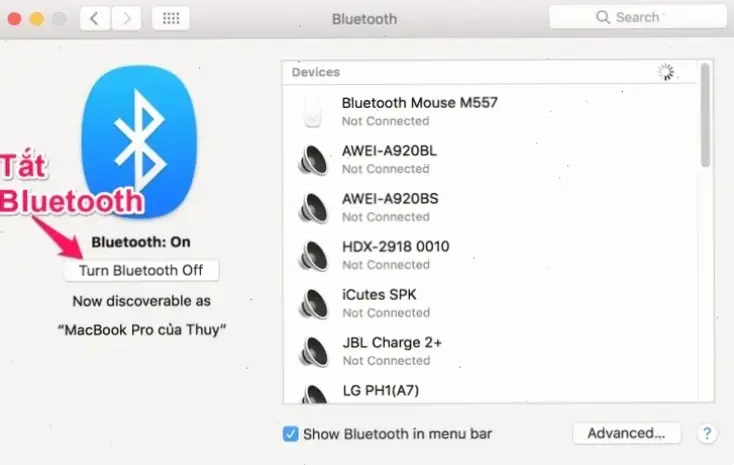Show all preferences via grid icon
Viewport: 734px width, 465px height.
(171, 18)
